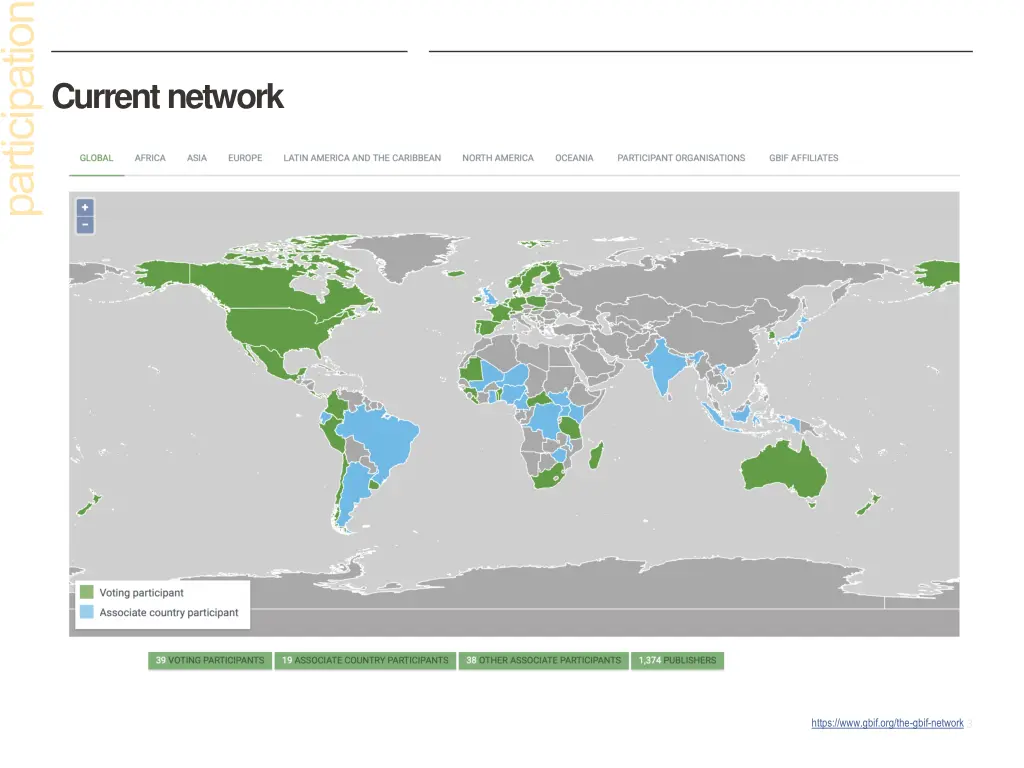1024x768 pixels.
Task: Click 19 Associate Country Participants button
Action: pyautogui.click(x=365, y=661)
